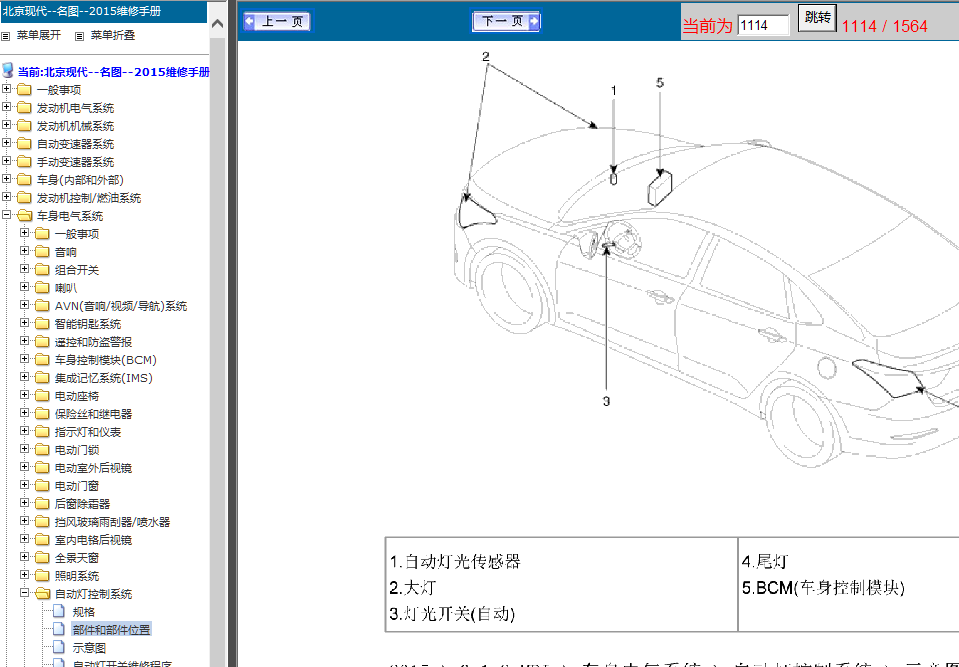Open the 部件和部件位置 page
This screenshot has width=959, height=667.
coord(111,629)
